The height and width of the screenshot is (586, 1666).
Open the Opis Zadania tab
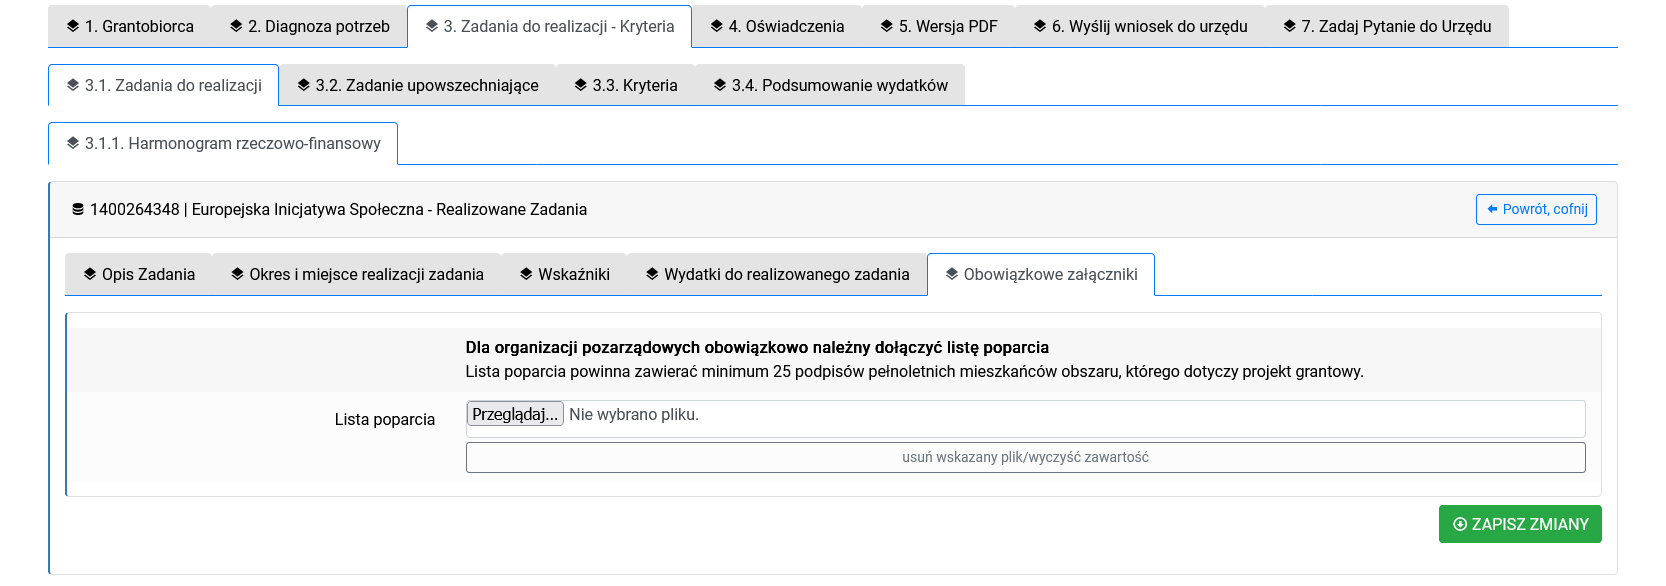tap(139, 275)
